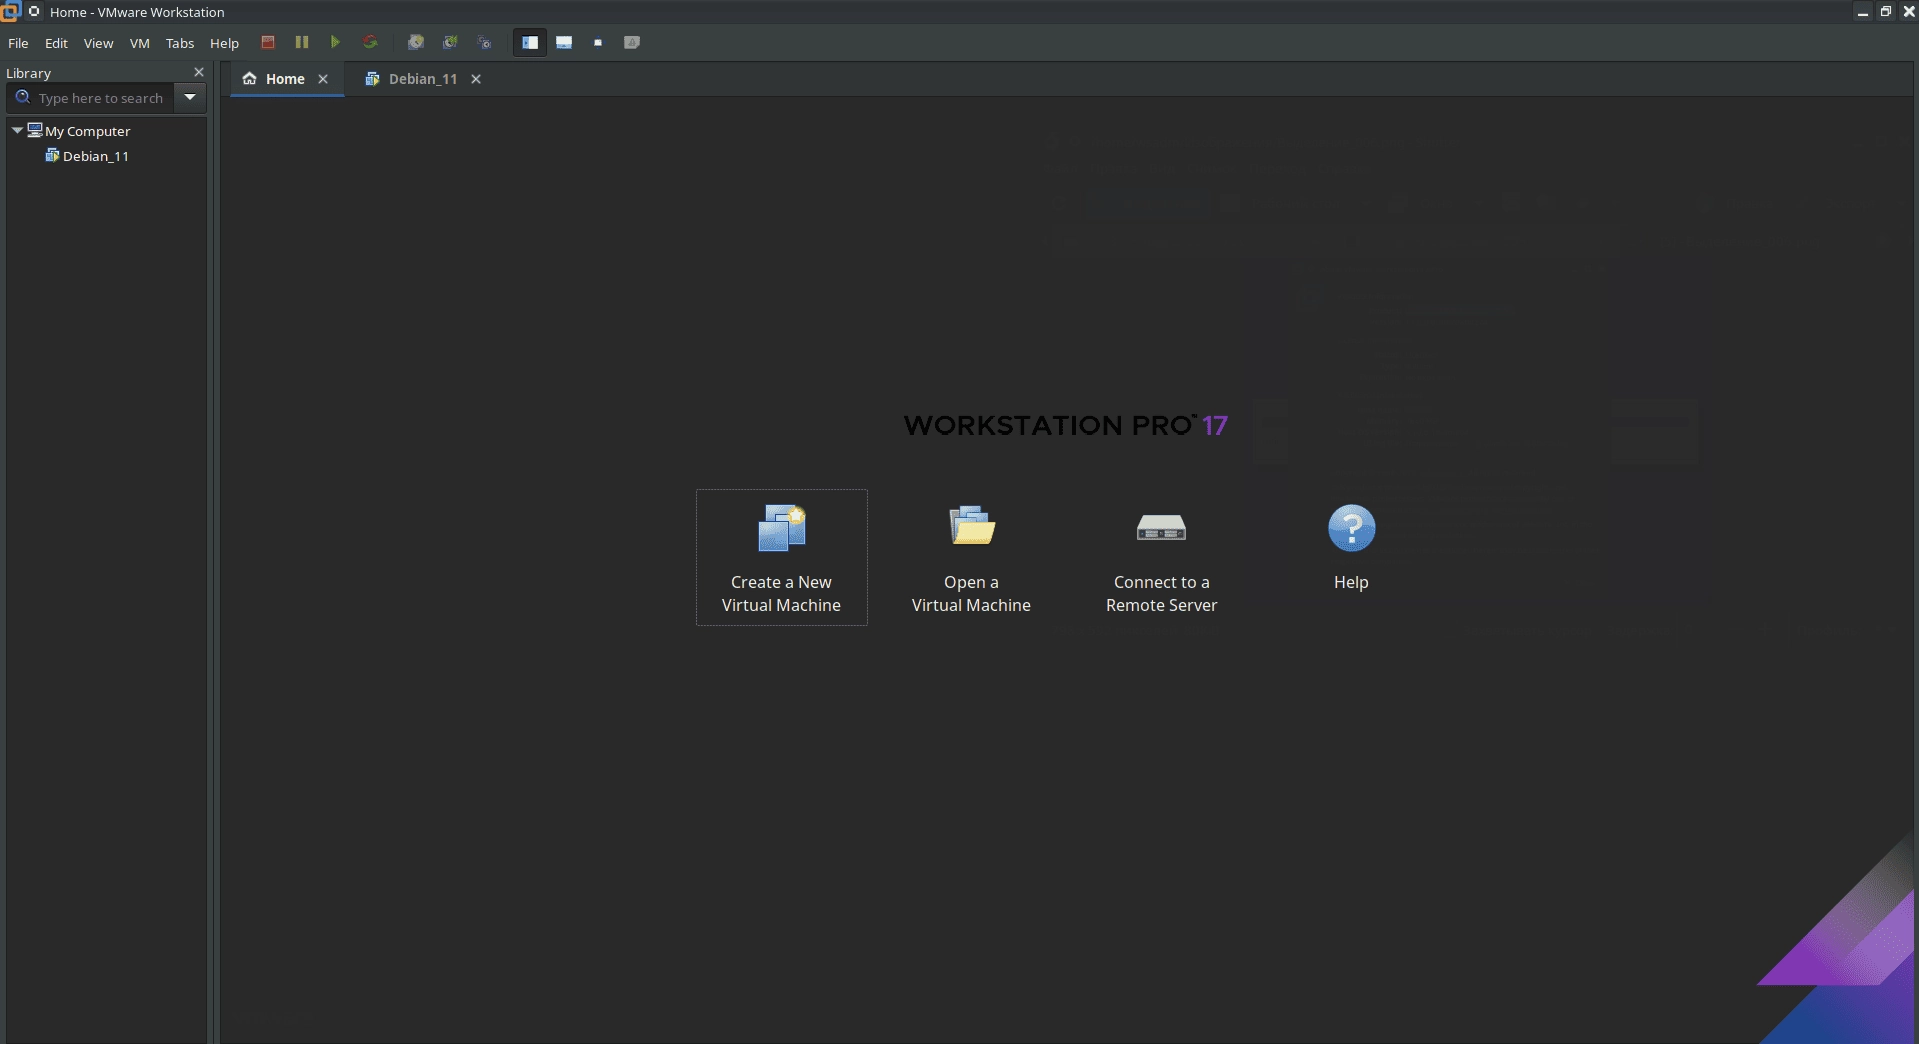This screenshot has width=1919, height=1044.
Task: Open the Tabs menu
Action: click(x=180, y=43)
